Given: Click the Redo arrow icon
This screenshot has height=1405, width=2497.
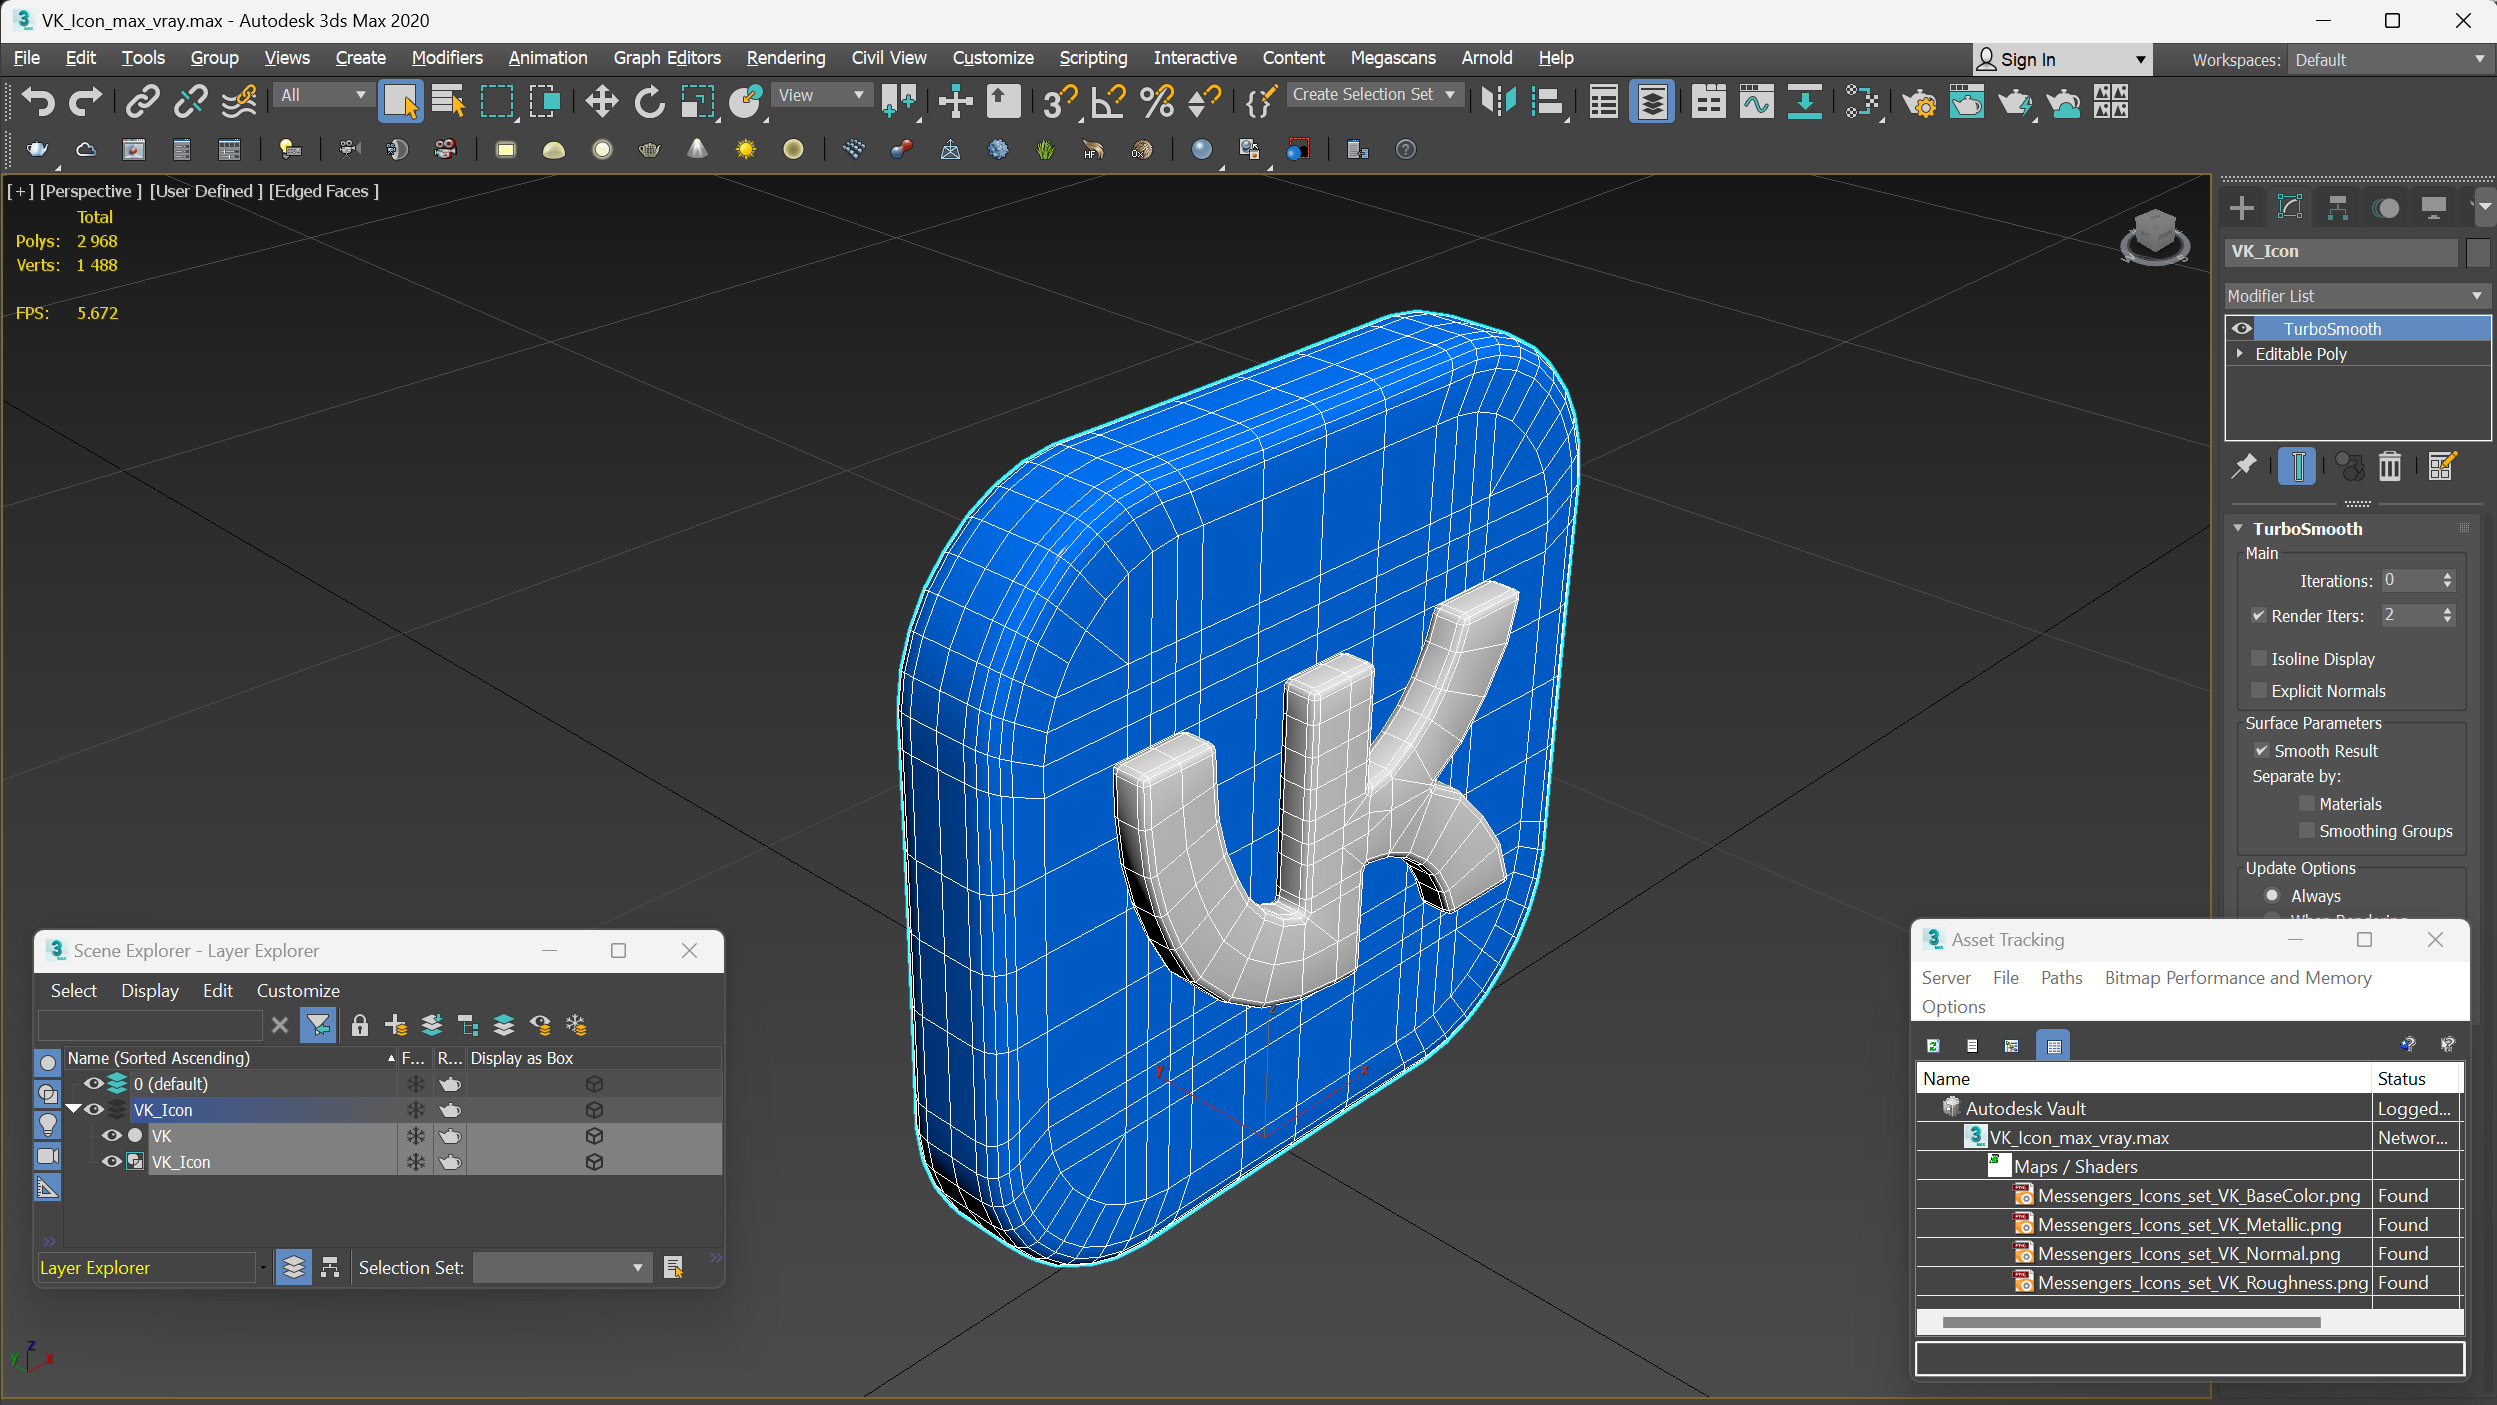Looking at the screenshot, I should tap(85, 101).
